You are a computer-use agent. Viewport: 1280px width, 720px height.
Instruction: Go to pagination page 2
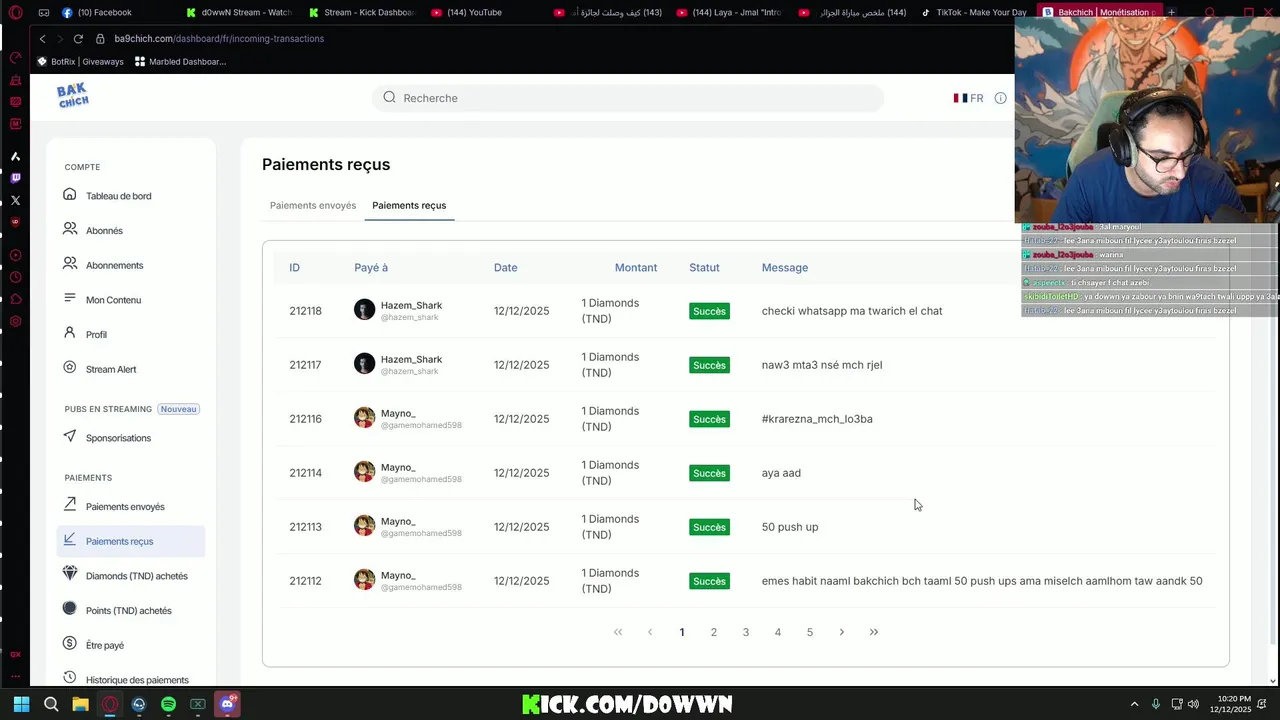[x=714, y=632]
